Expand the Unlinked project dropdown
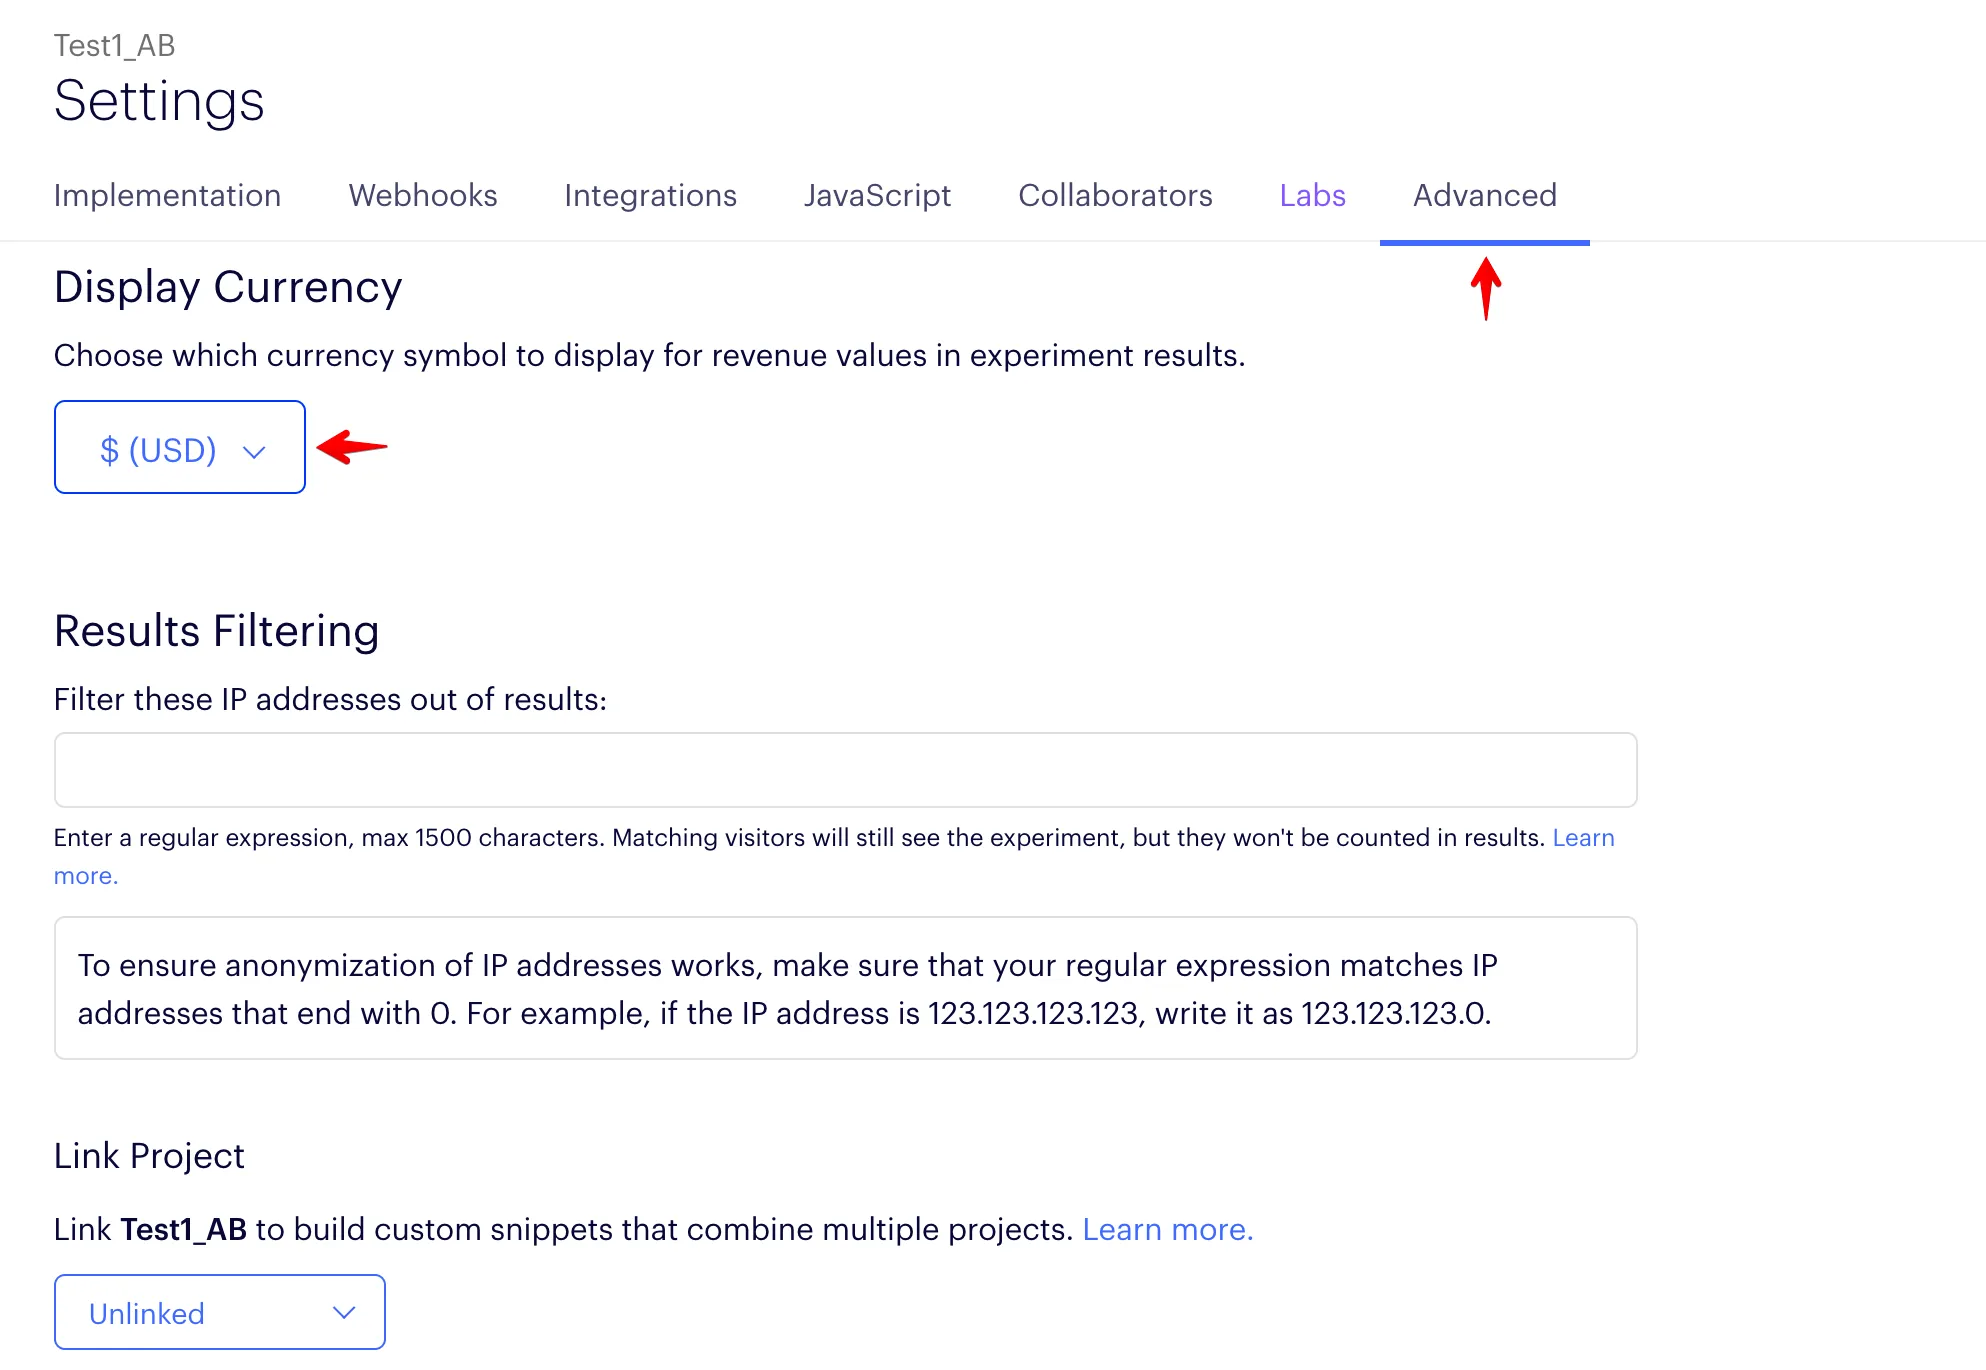 tap(220, 1312)
